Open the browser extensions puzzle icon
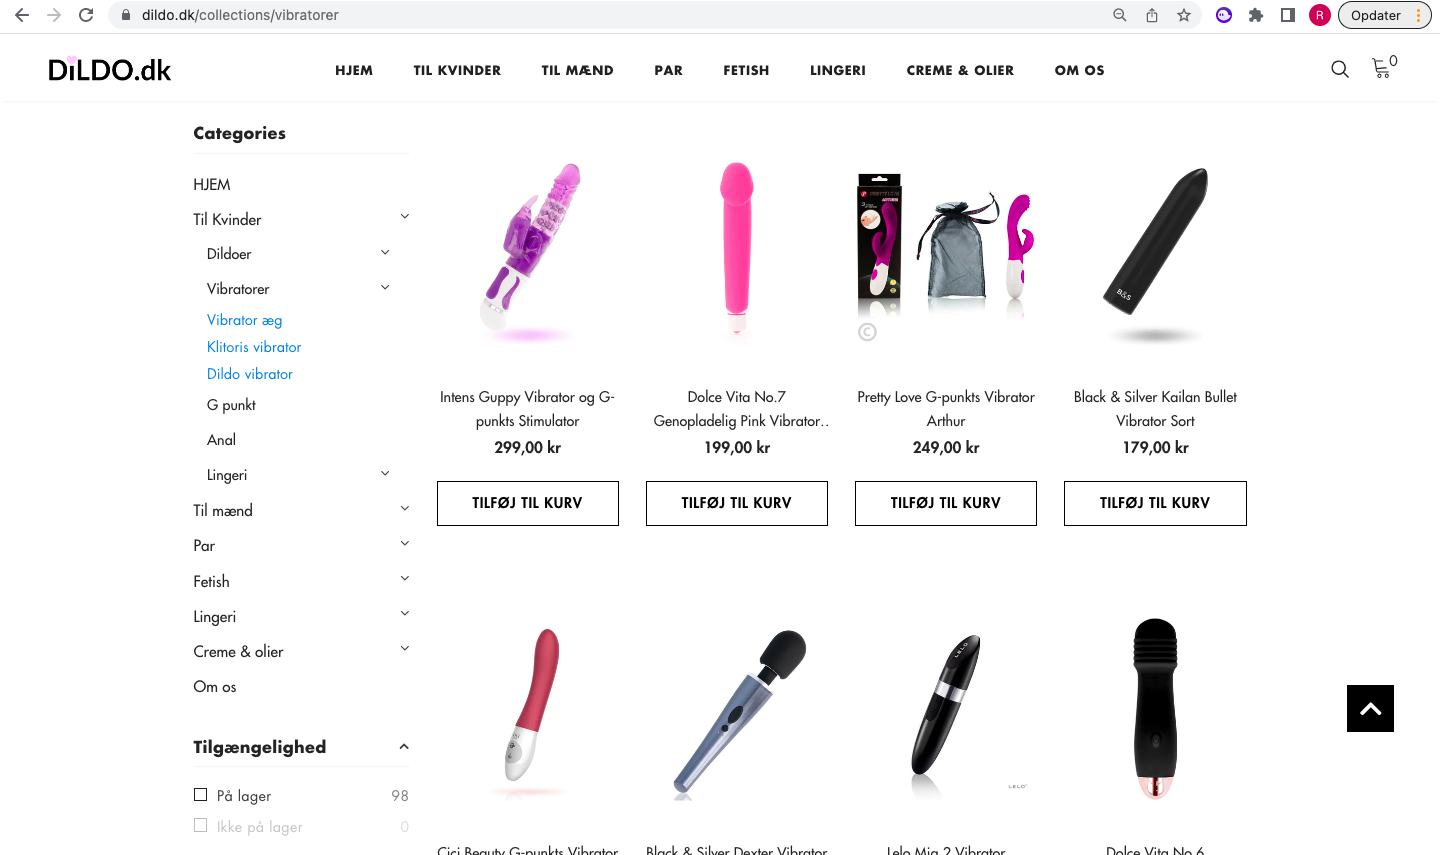 pyautogui.click(x=1256, y=15)
